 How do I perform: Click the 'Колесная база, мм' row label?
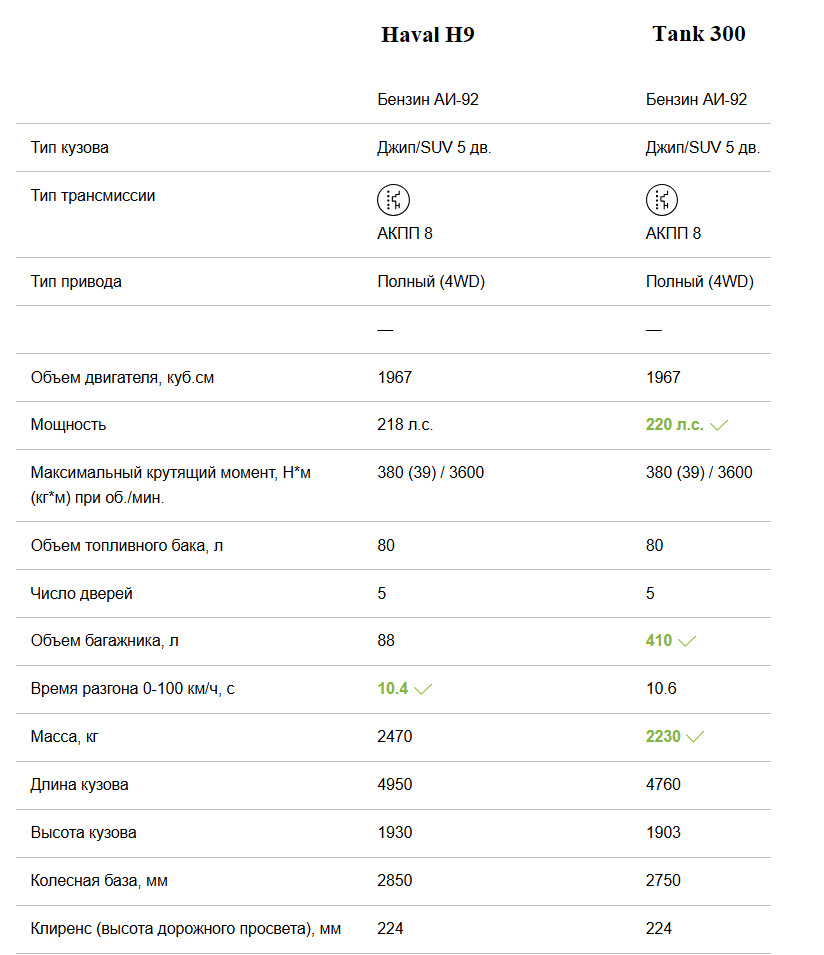pos(100,881)
